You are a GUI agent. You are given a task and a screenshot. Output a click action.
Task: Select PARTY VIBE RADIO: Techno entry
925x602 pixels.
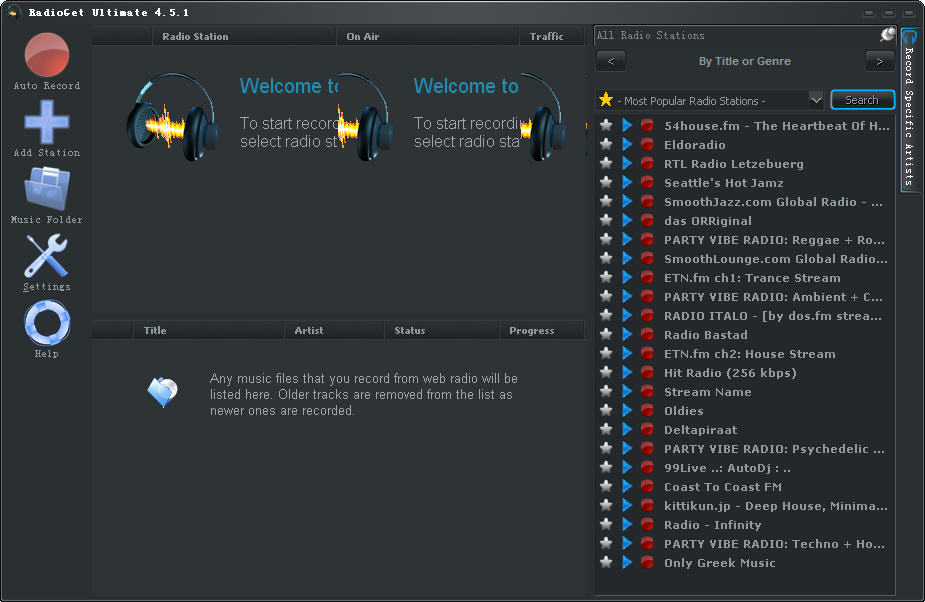(774, 544)
